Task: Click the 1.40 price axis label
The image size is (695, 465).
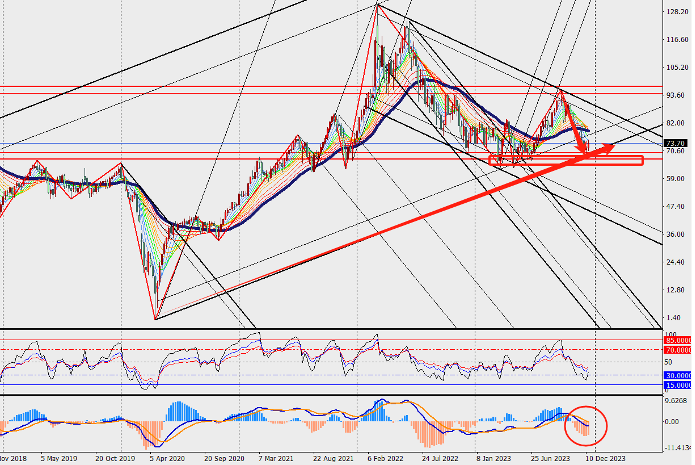Action: (673, 317)
